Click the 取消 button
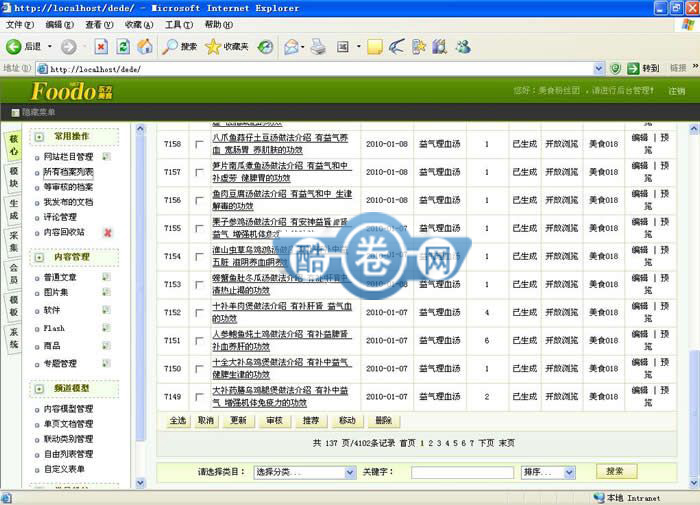Image resolution: width=700 pixels, height=505 pixels. [x=206, y=421]
